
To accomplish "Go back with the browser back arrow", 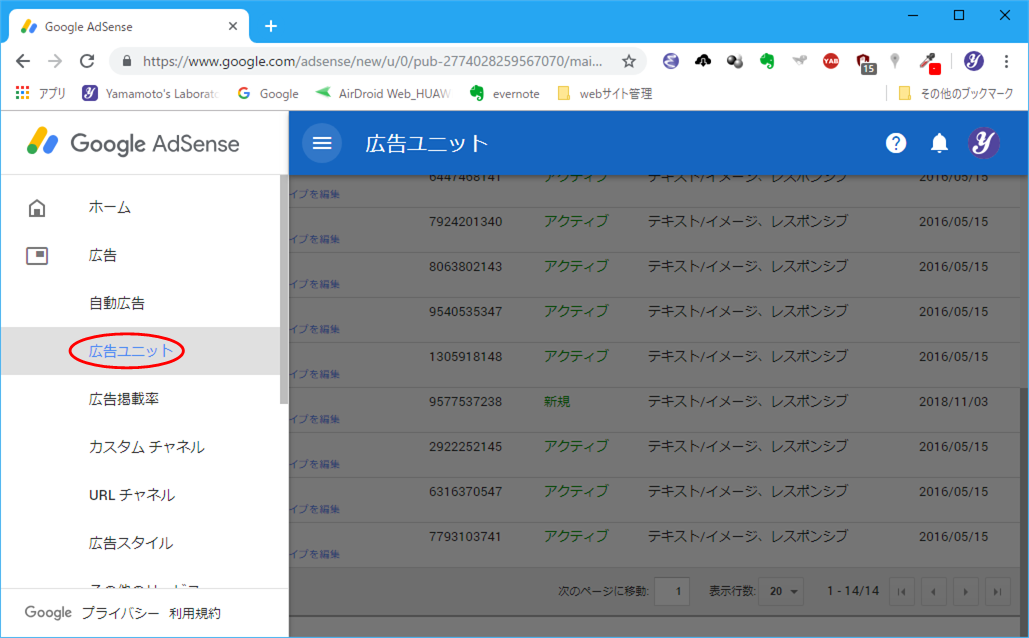I will (x=23, y=61).
